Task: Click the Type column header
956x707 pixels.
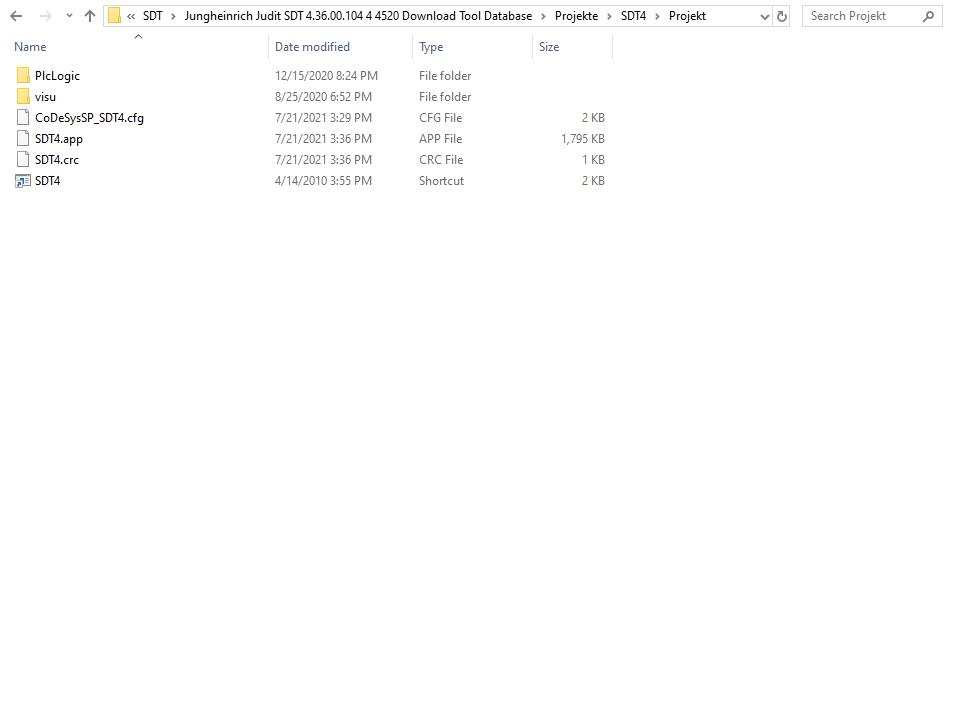Action: 430,46
